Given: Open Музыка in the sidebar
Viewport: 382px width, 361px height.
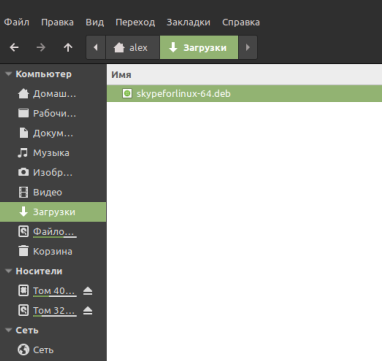Looking at the screenshot, I should point(51,153).
